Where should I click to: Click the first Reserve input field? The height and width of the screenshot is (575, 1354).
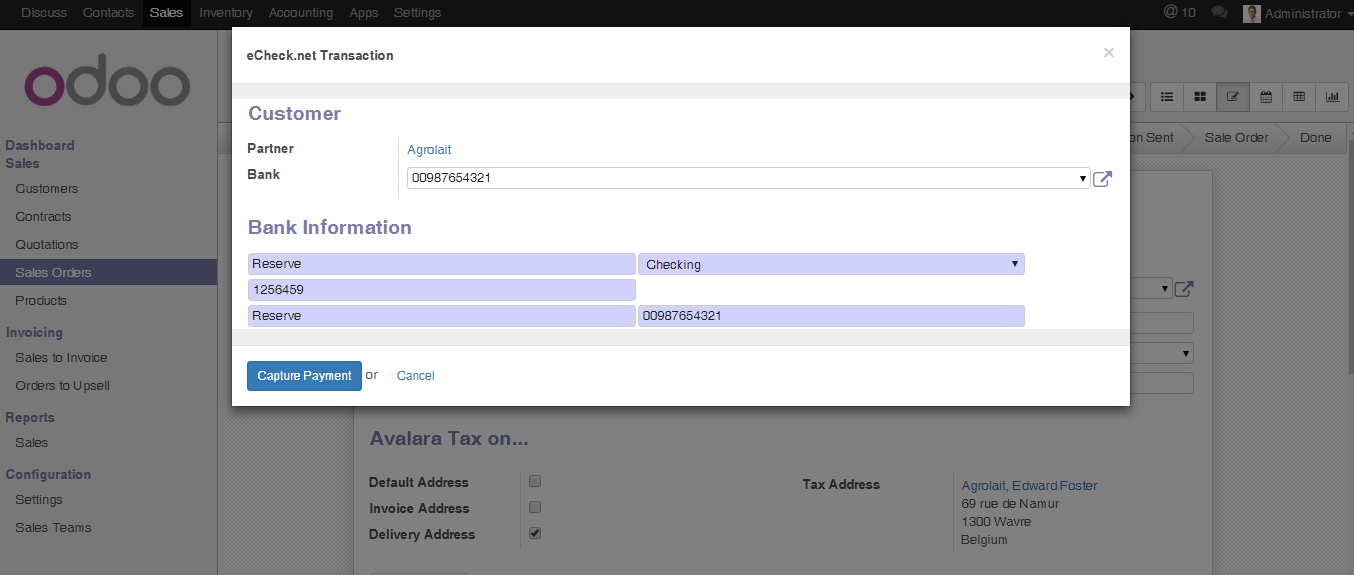click(441, 264)
